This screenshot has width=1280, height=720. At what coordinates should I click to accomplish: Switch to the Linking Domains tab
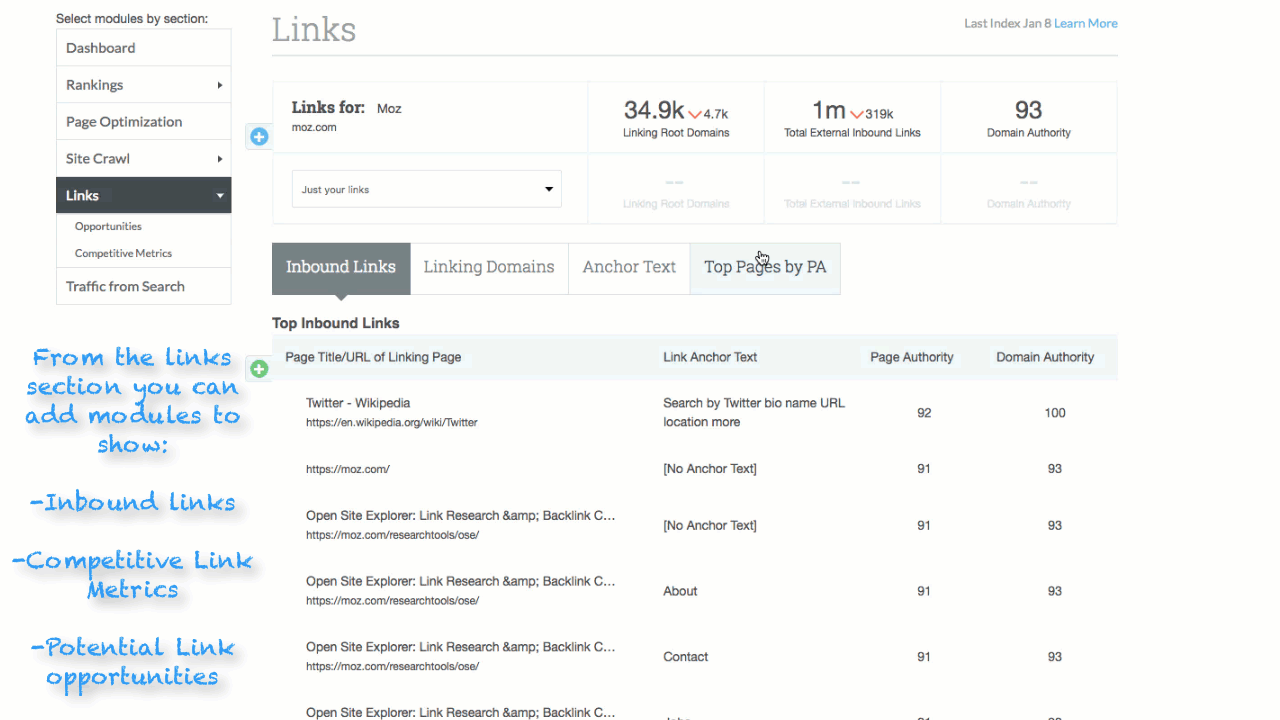[488, 267]
